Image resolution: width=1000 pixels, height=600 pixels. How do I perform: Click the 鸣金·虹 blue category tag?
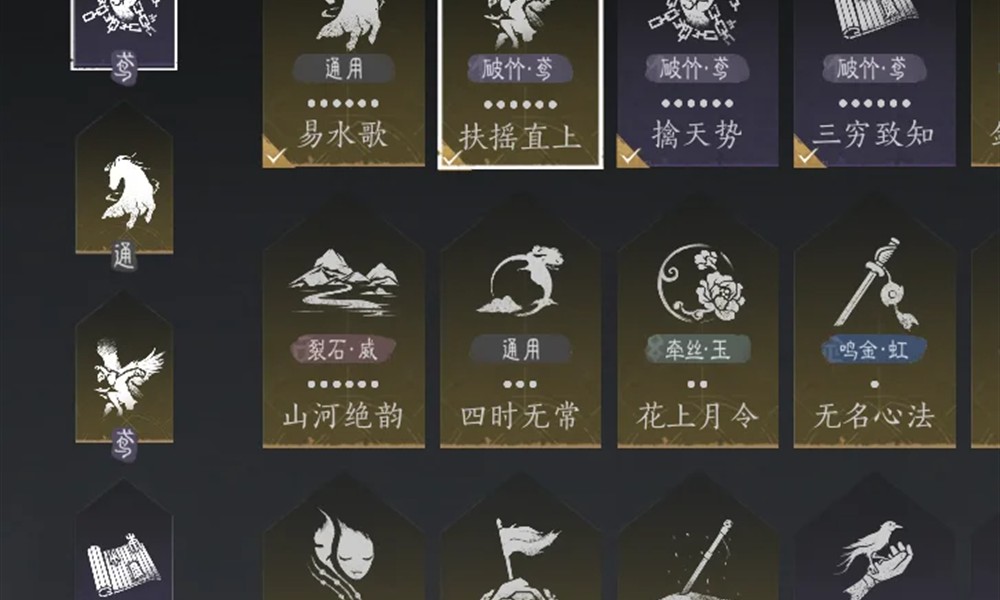[x=874, y=349]
